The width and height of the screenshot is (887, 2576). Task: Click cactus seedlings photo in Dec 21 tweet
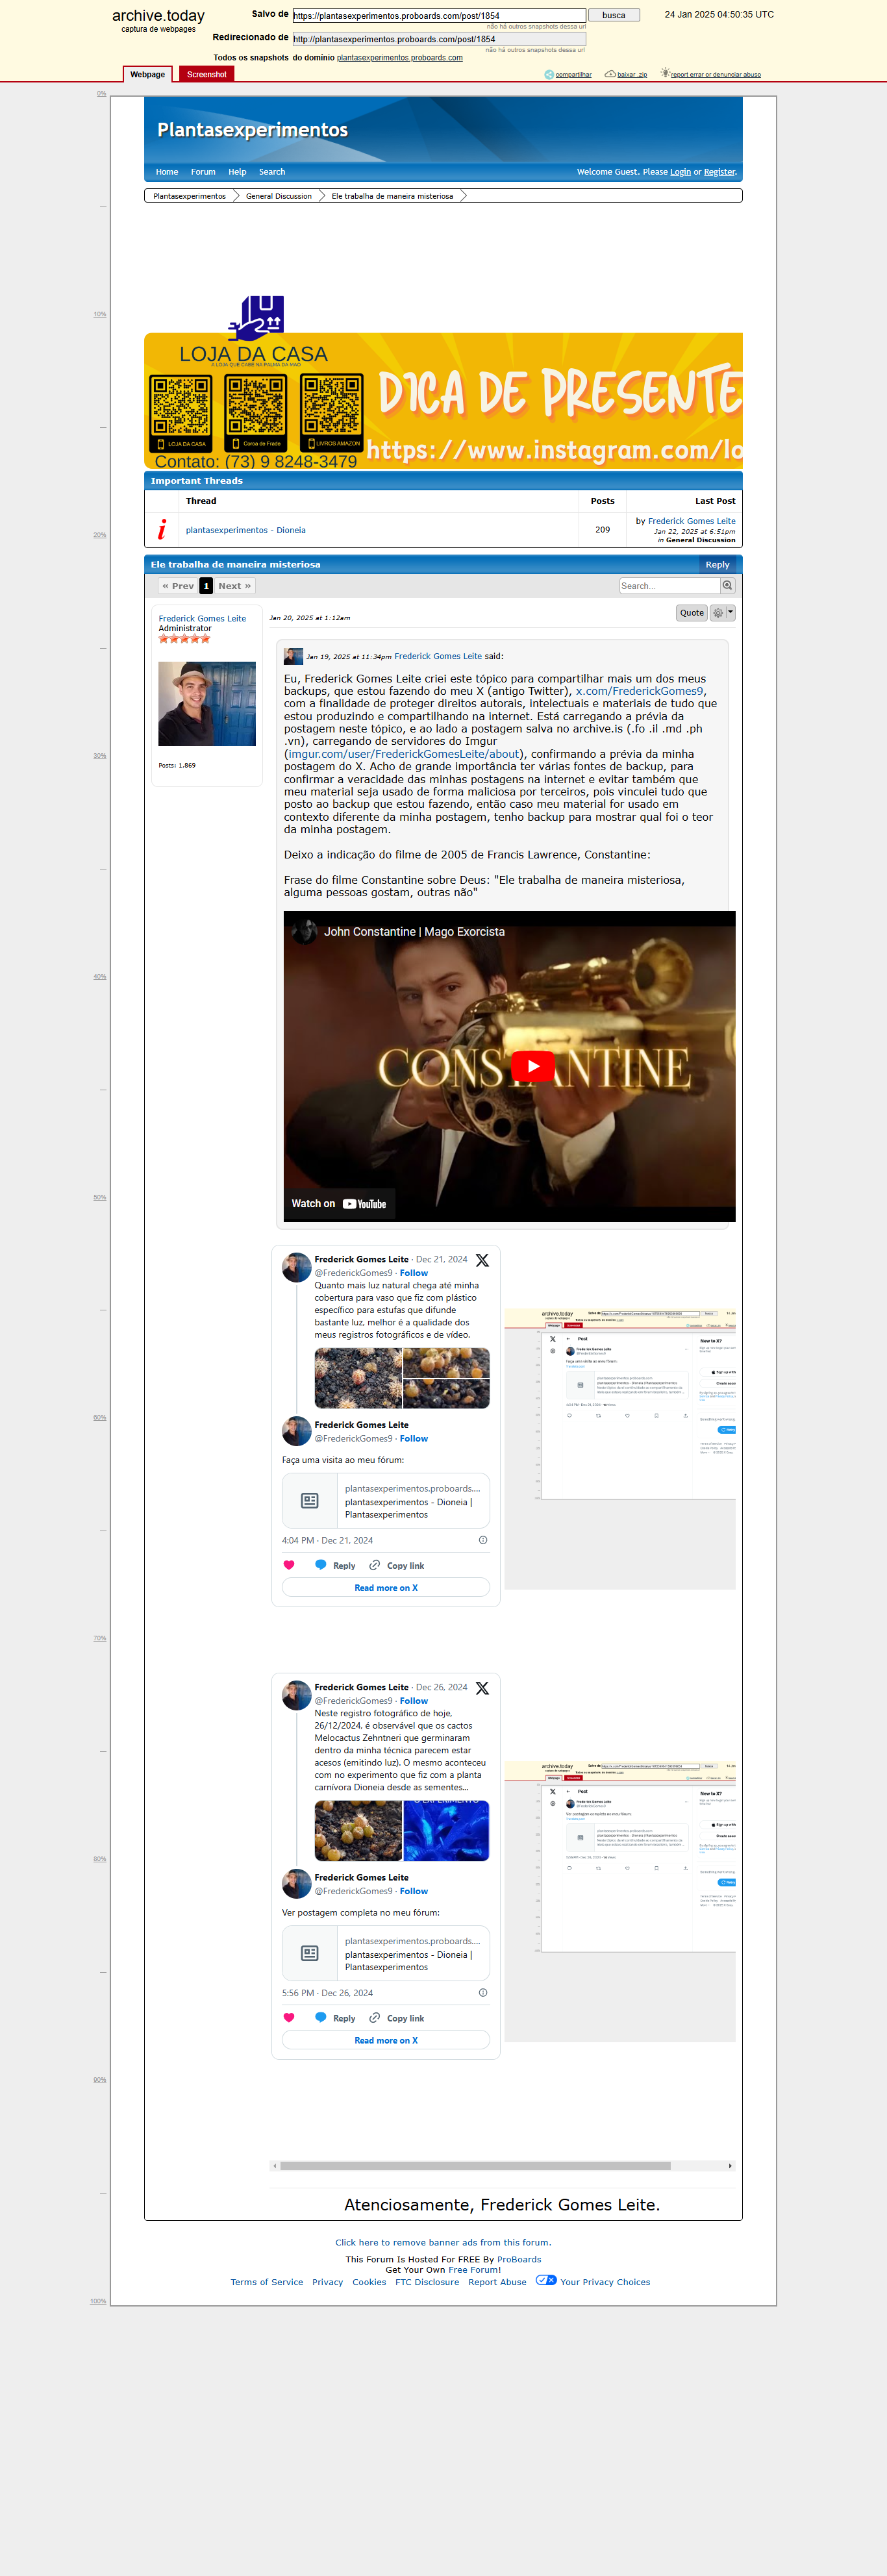click(x=358, y=1378)
